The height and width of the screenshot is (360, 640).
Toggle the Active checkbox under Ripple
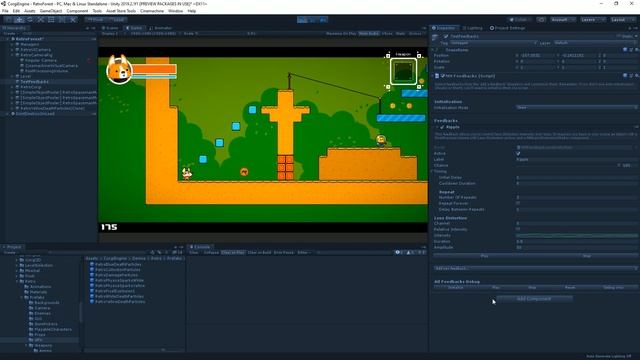[518, 153]
